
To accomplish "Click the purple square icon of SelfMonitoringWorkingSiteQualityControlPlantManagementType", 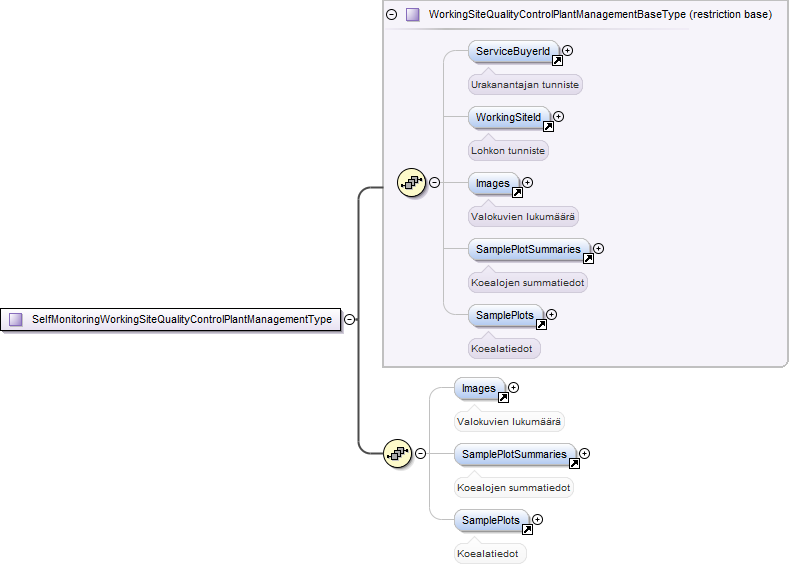I will (x=16, y=320).
